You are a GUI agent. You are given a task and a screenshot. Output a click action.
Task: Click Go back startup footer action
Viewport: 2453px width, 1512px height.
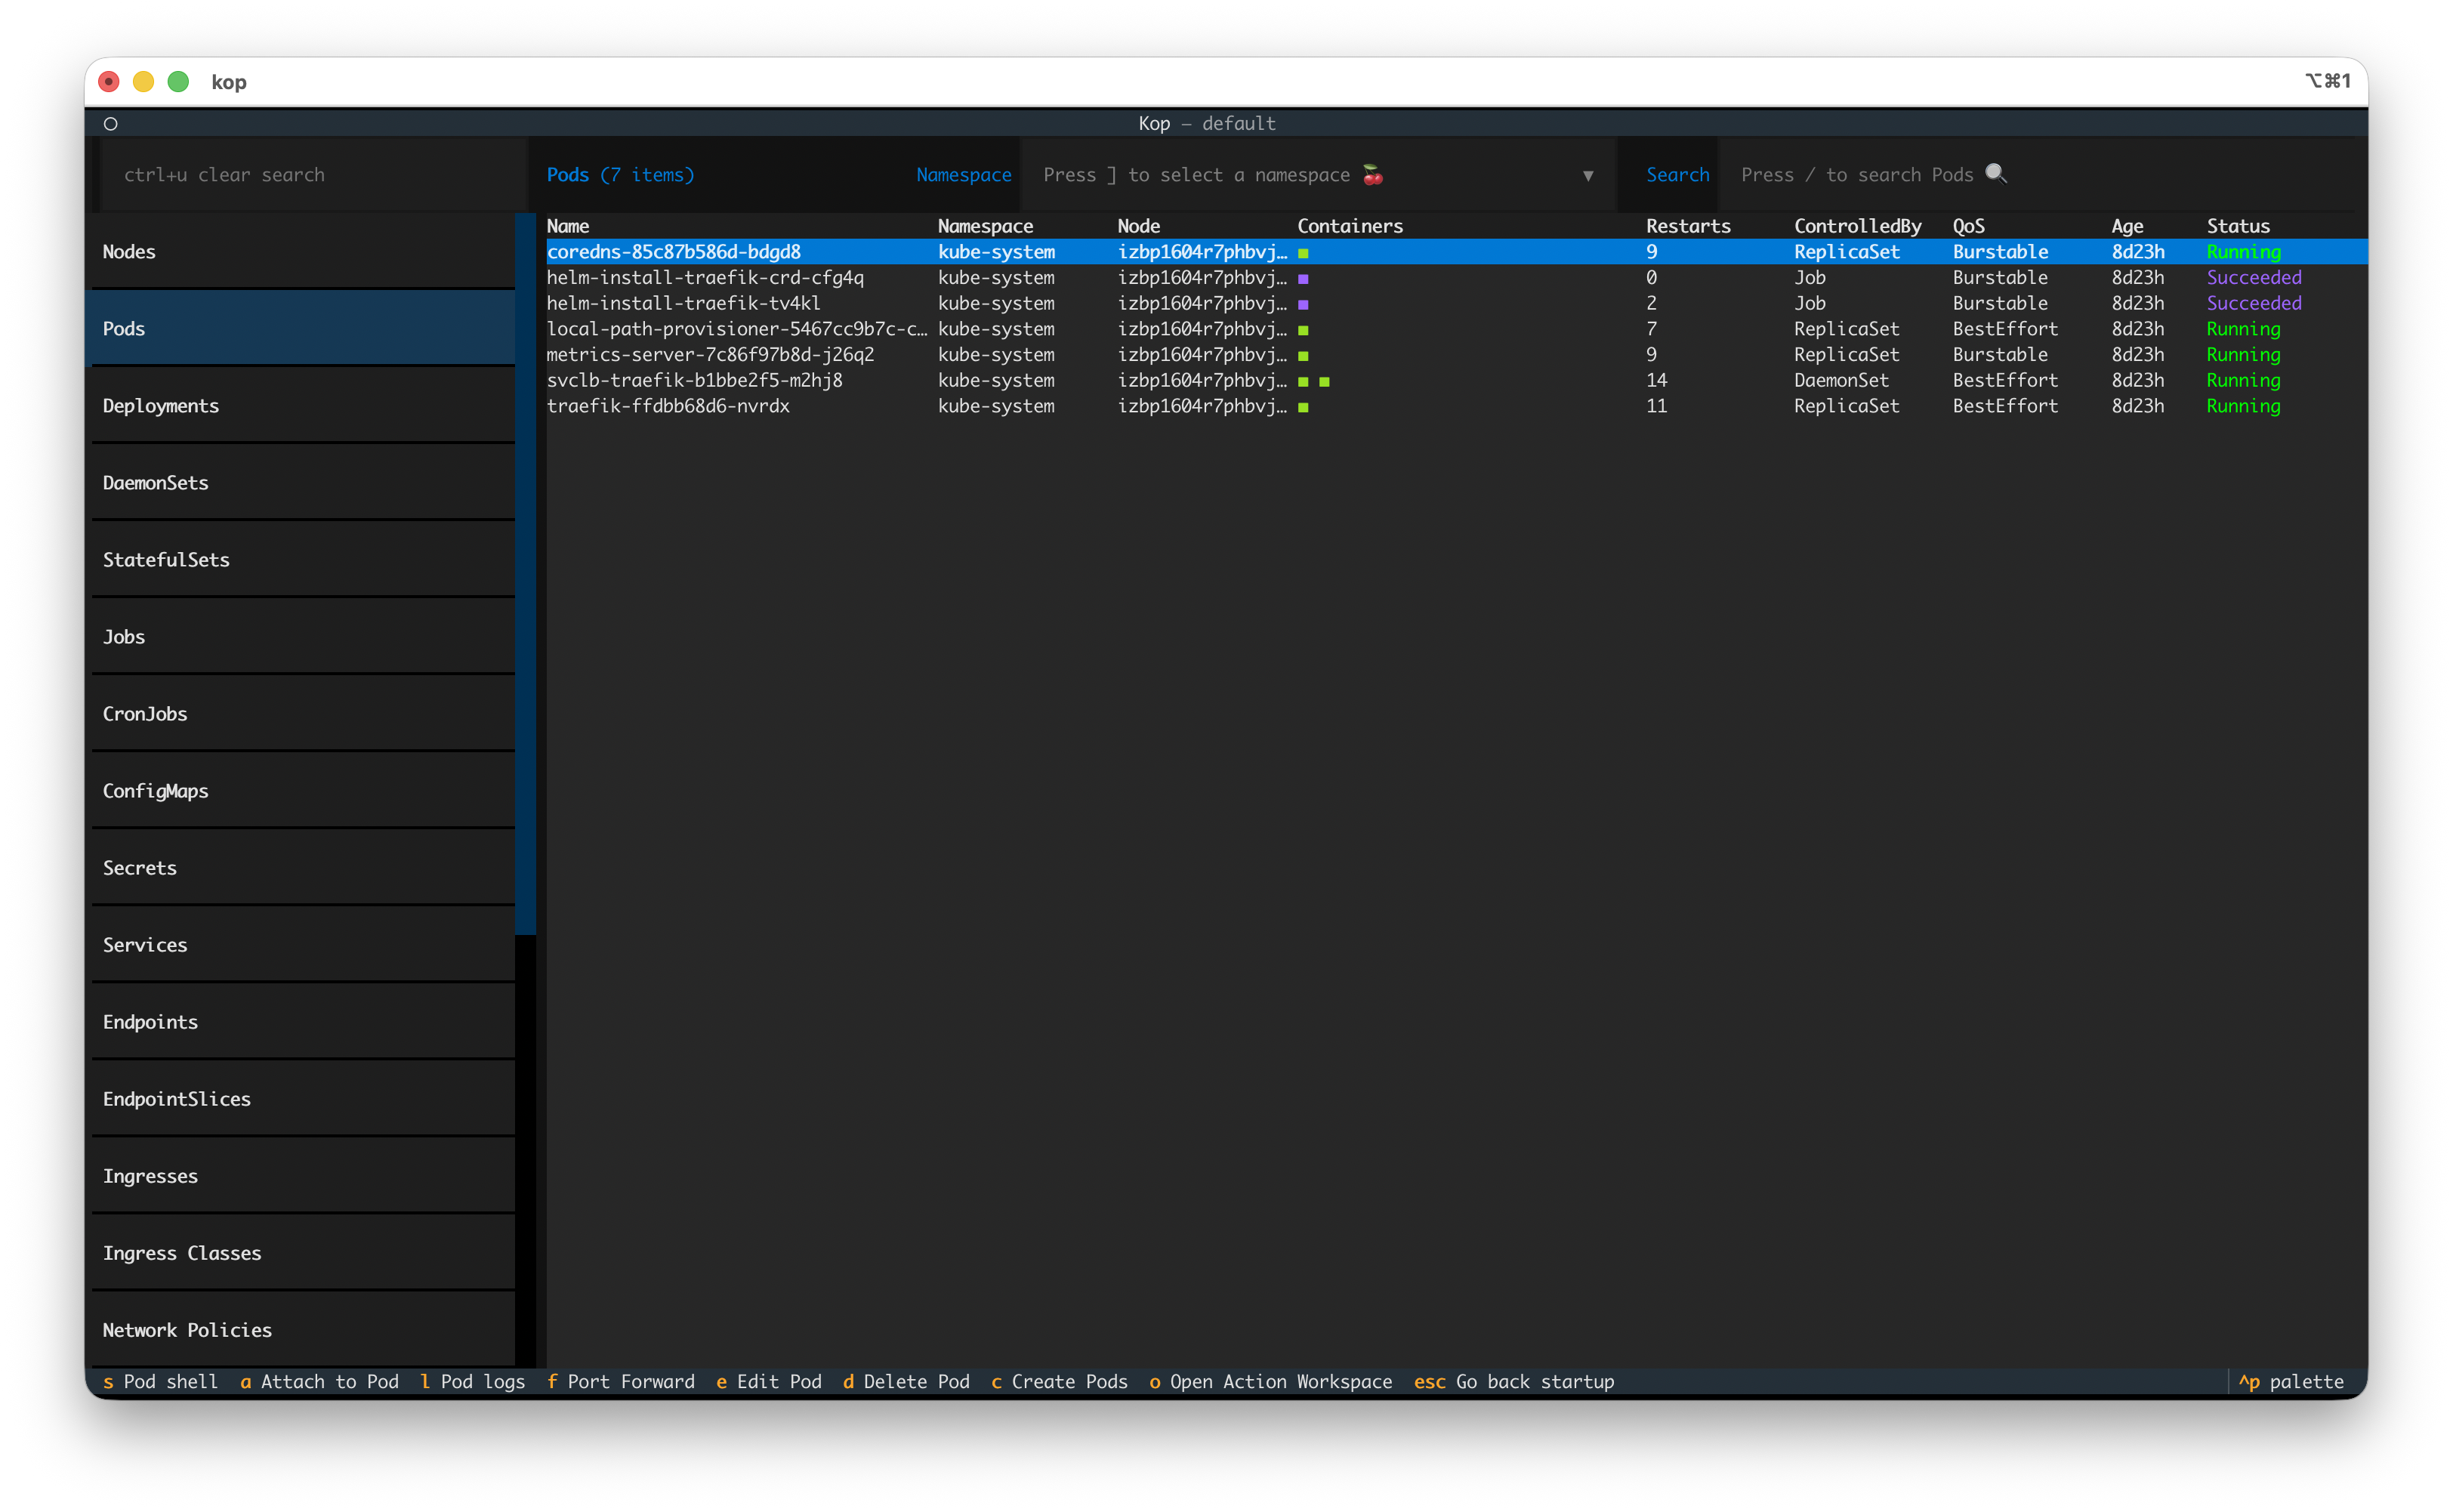click(x=1514, y=1382)
